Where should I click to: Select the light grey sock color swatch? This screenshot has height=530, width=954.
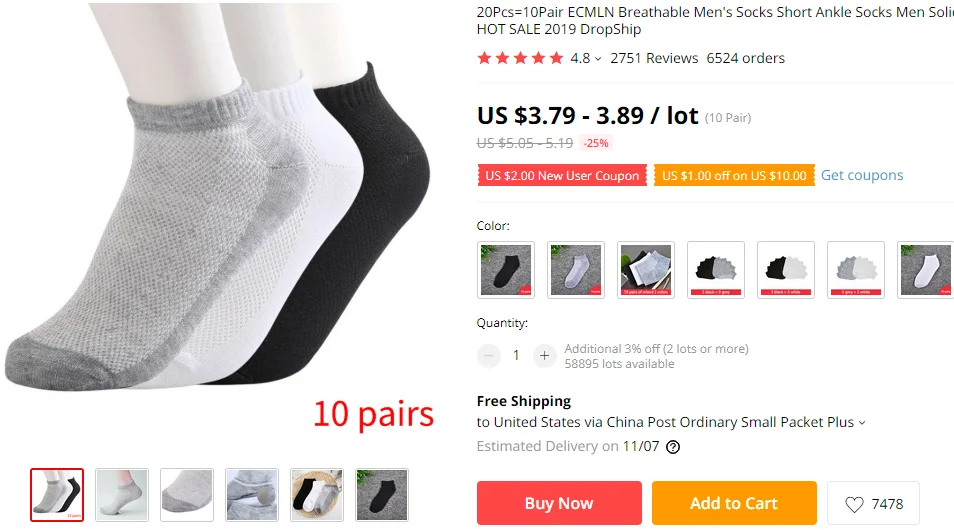click(576, 270)
